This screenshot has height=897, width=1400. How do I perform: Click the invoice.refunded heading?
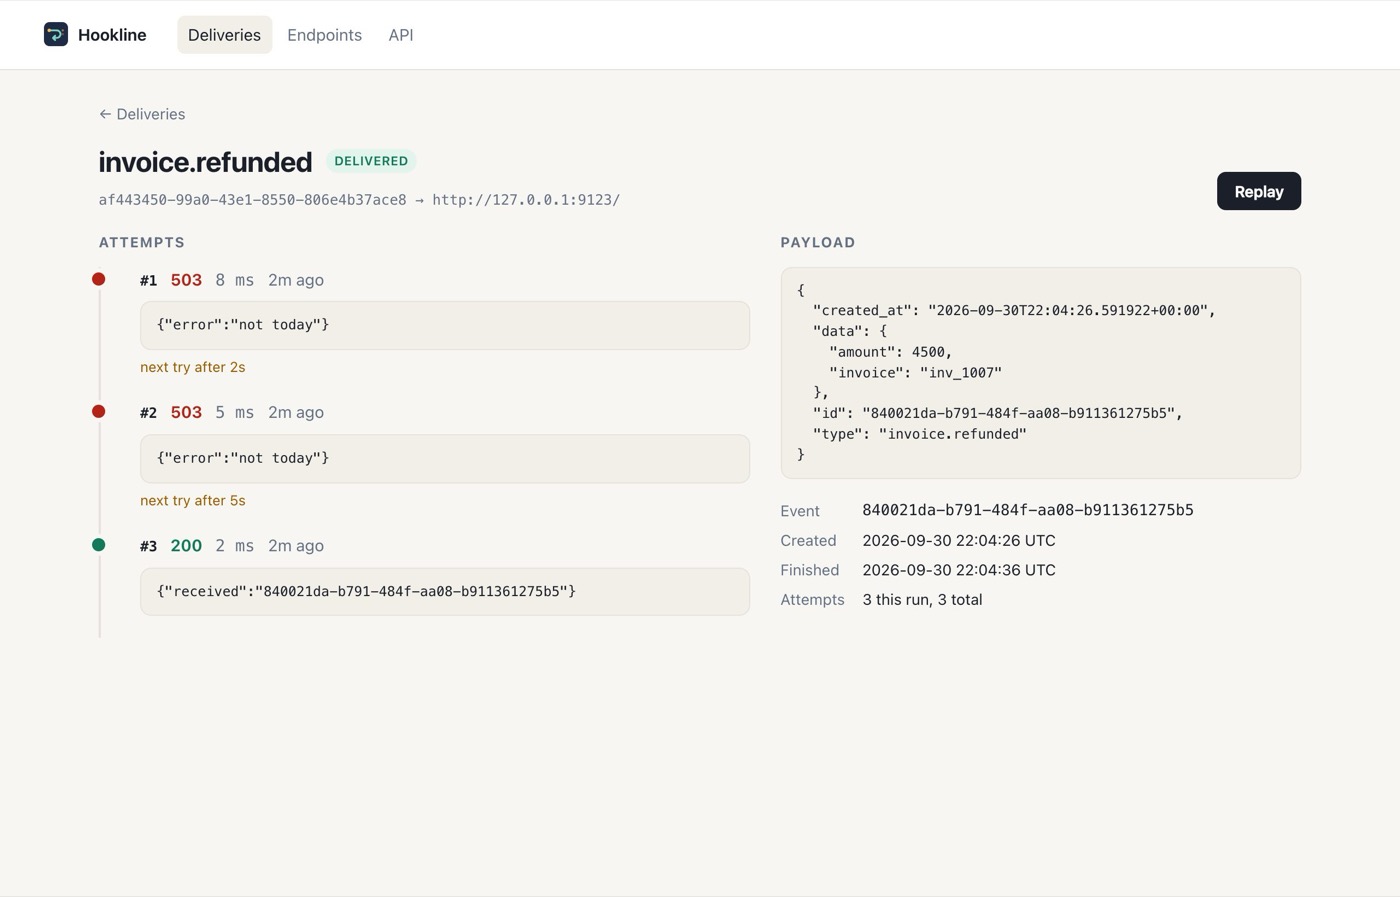205,161
